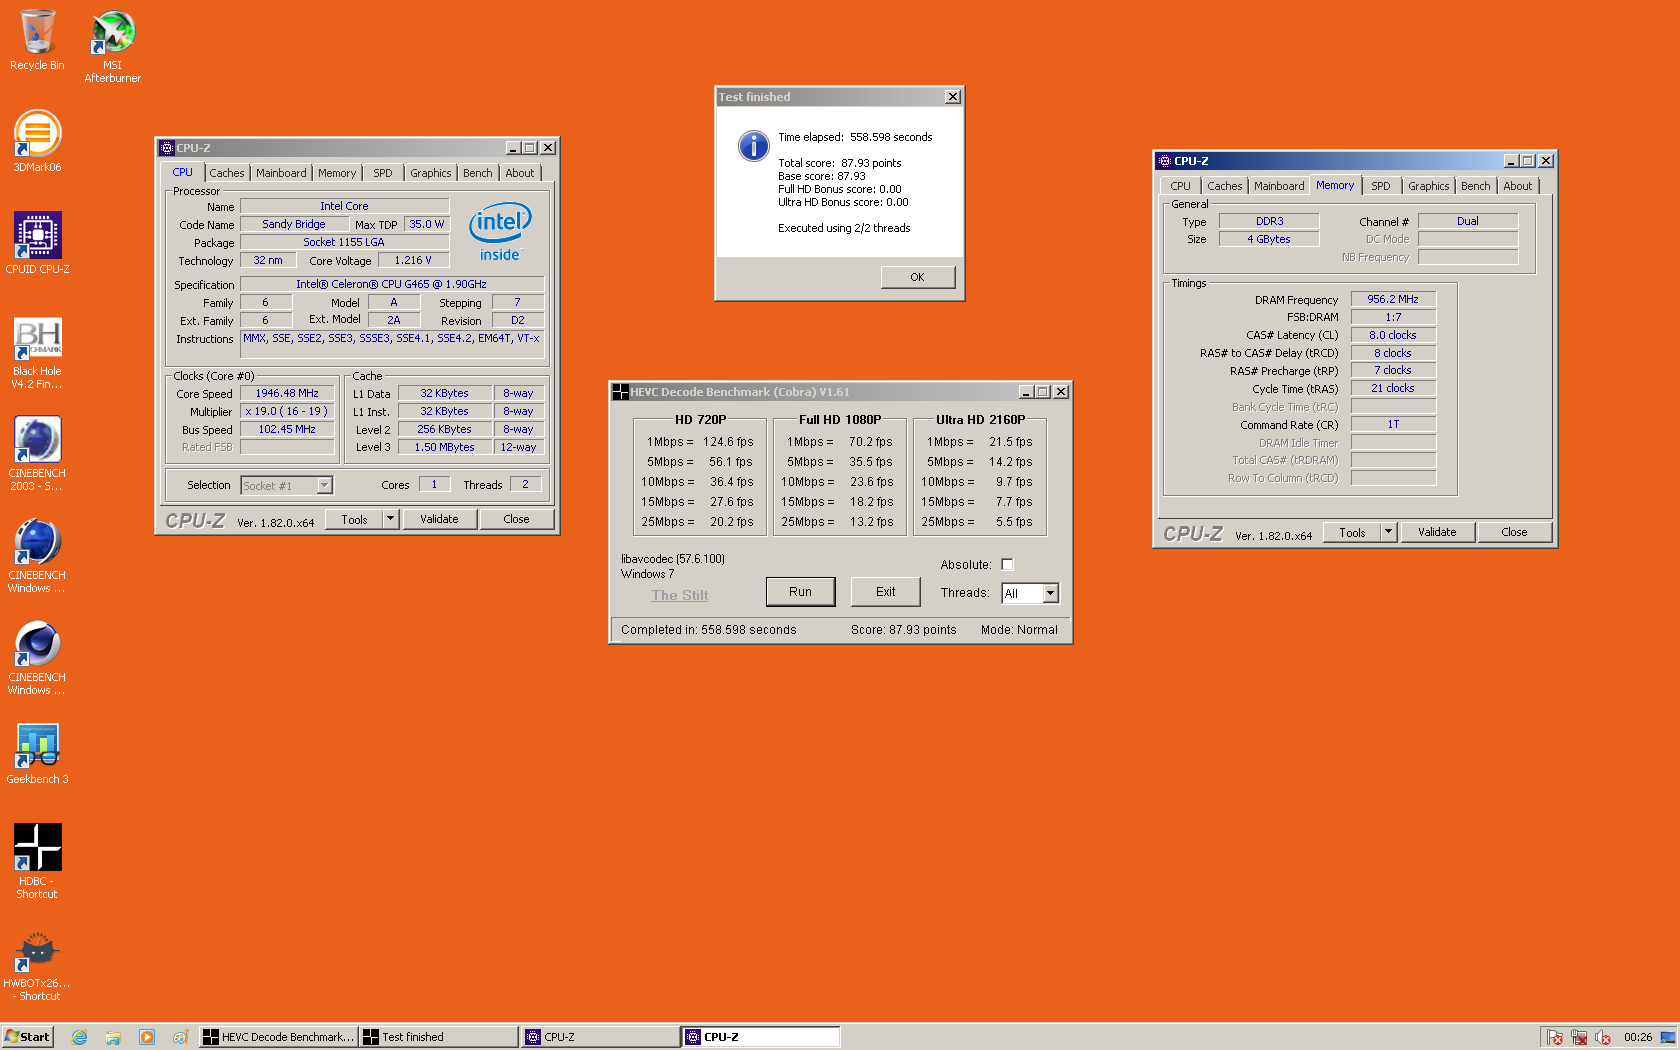This screenshot has height=1050, width=1680.
Task: Click Close button in right CPU-Z window
Action: pos(1514,532)
